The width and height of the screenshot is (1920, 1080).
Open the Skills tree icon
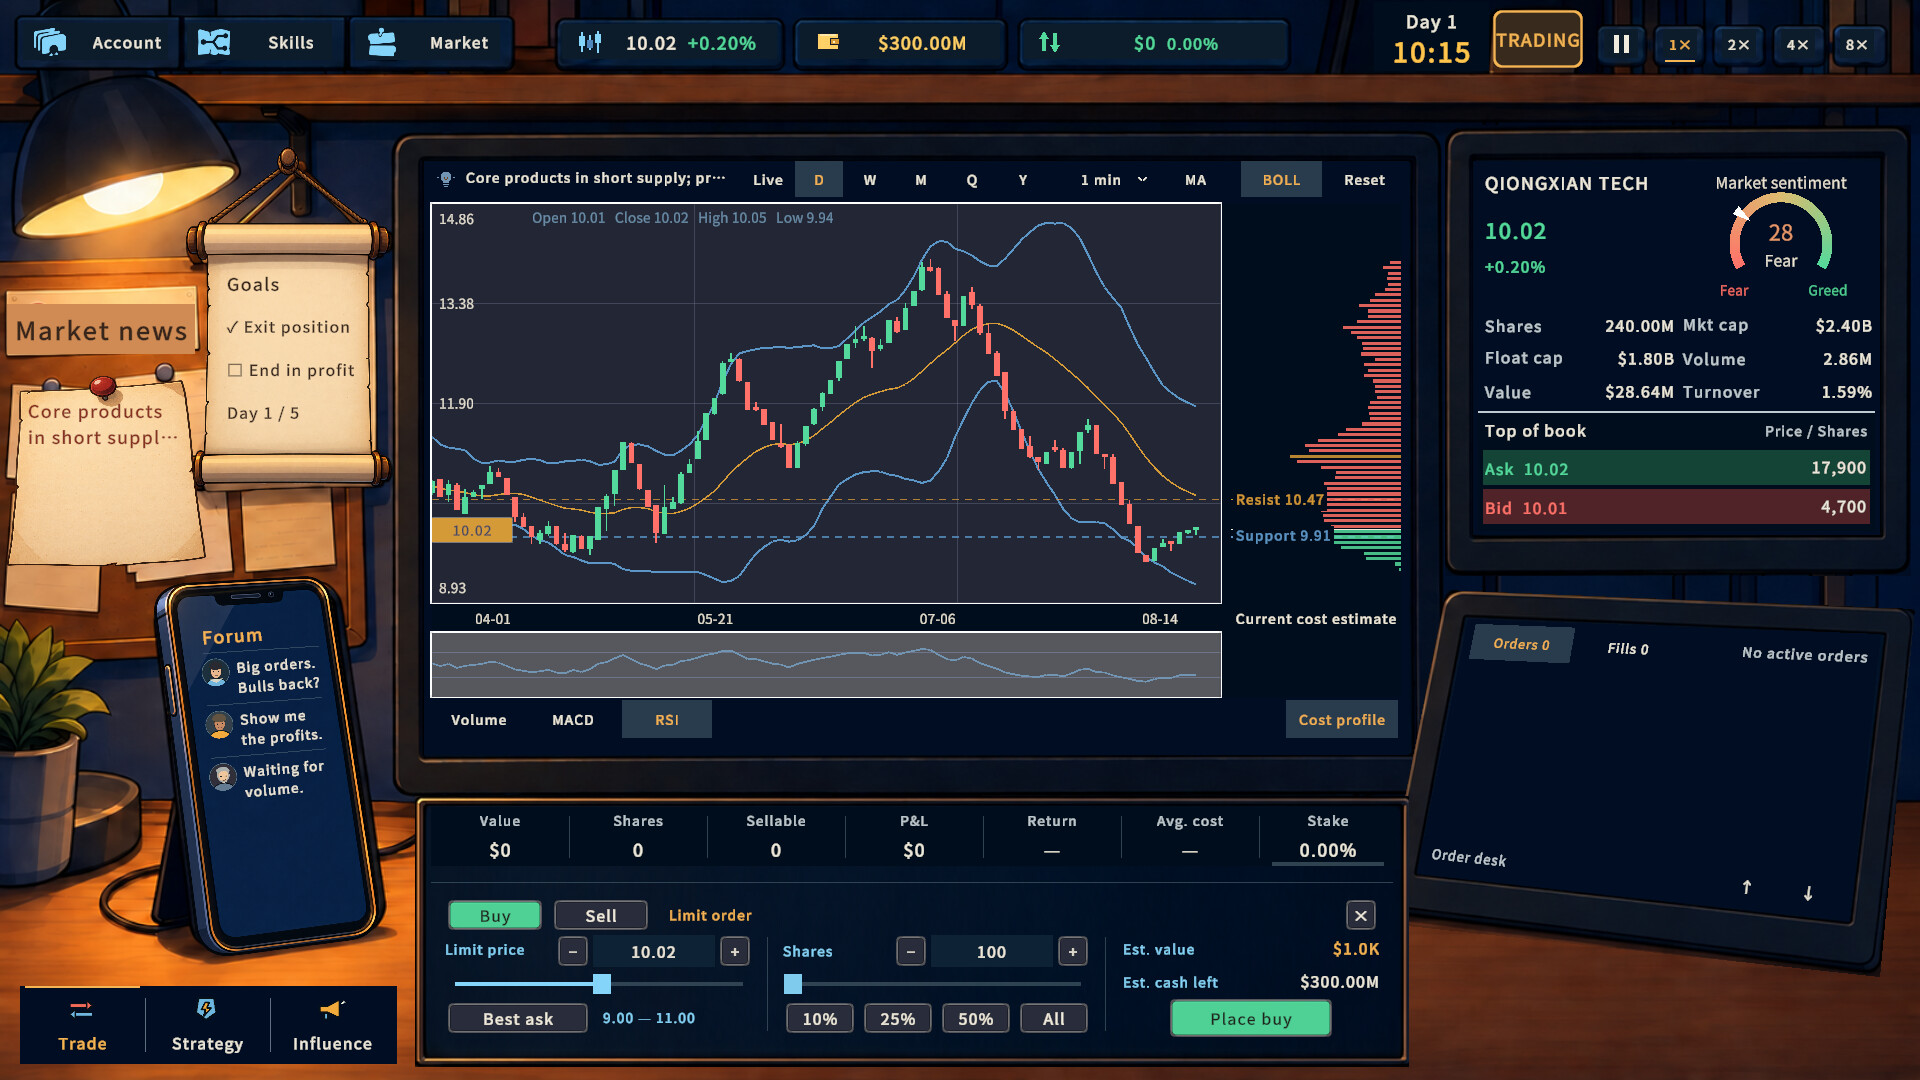tap(214, 42)
